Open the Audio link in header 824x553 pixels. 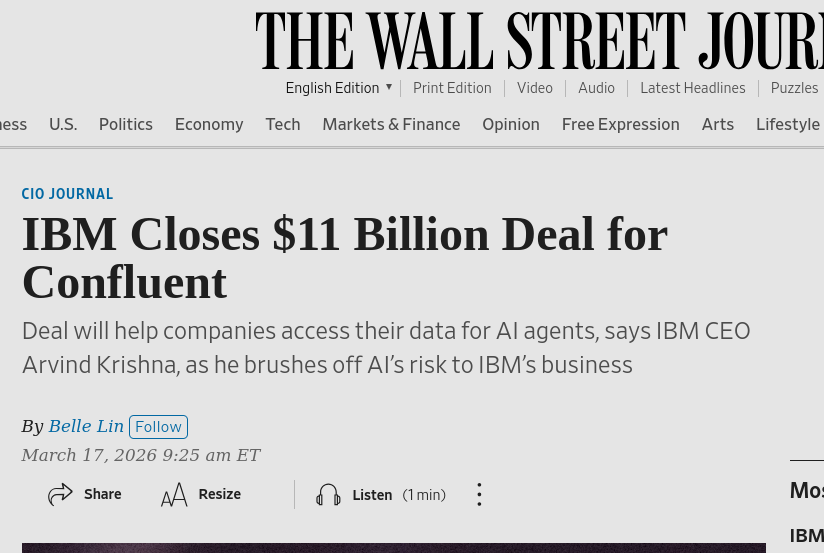click(596, 88)
